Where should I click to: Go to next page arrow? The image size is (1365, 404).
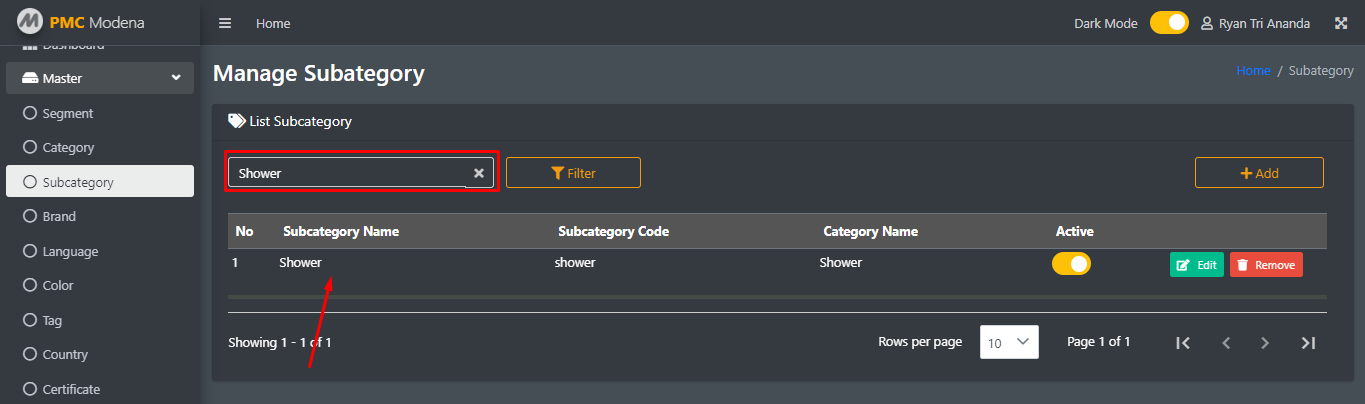click(x=1265, y=343)
